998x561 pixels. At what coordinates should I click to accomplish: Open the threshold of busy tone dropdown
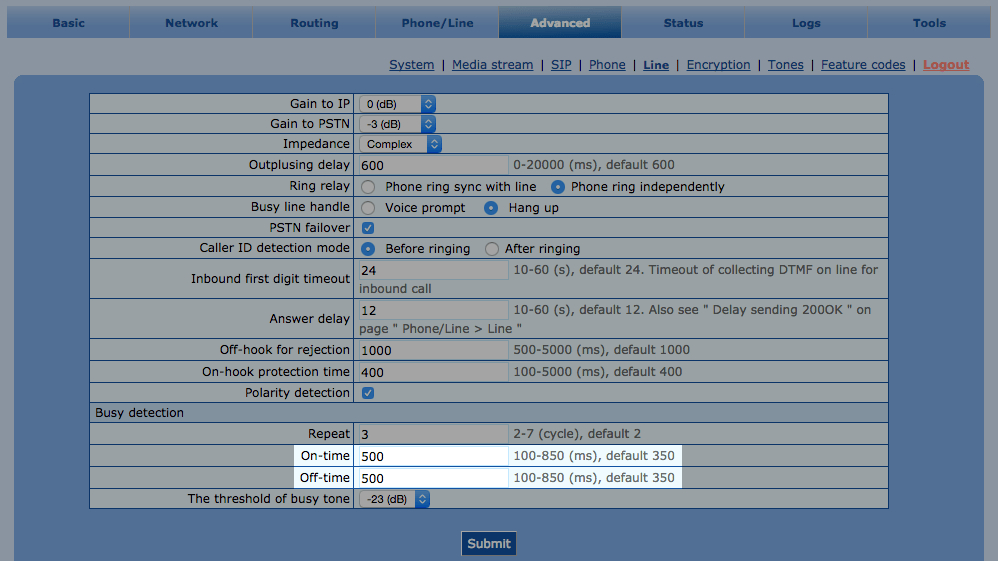(x=395, y=499)
